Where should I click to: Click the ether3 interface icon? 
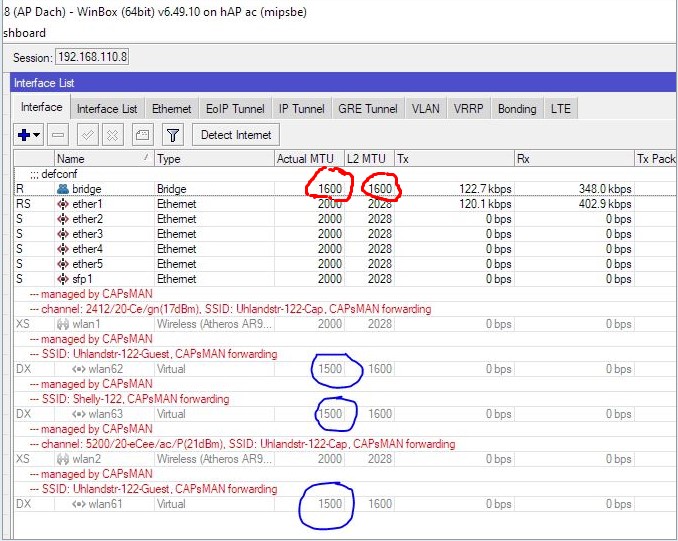[x=63, y=234]
